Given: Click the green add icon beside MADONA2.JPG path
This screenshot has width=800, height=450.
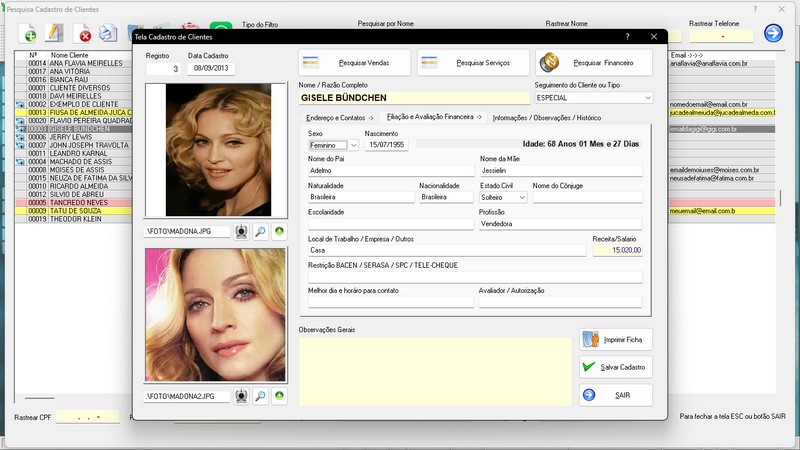Looking at the screenshot, I should point(279,397).
